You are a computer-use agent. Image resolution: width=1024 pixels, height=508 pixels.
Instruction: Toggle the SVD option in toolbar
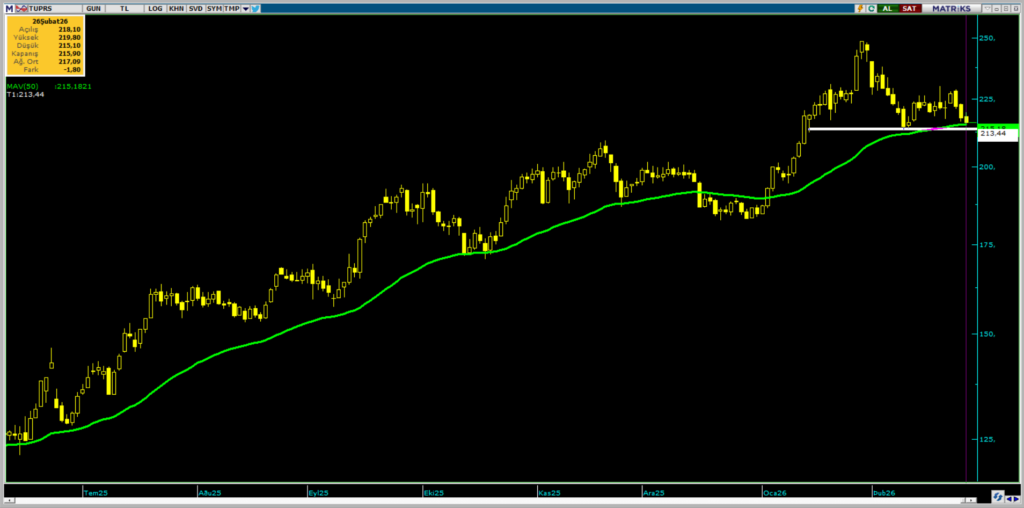pyautogui.click(x=195, y=8)
